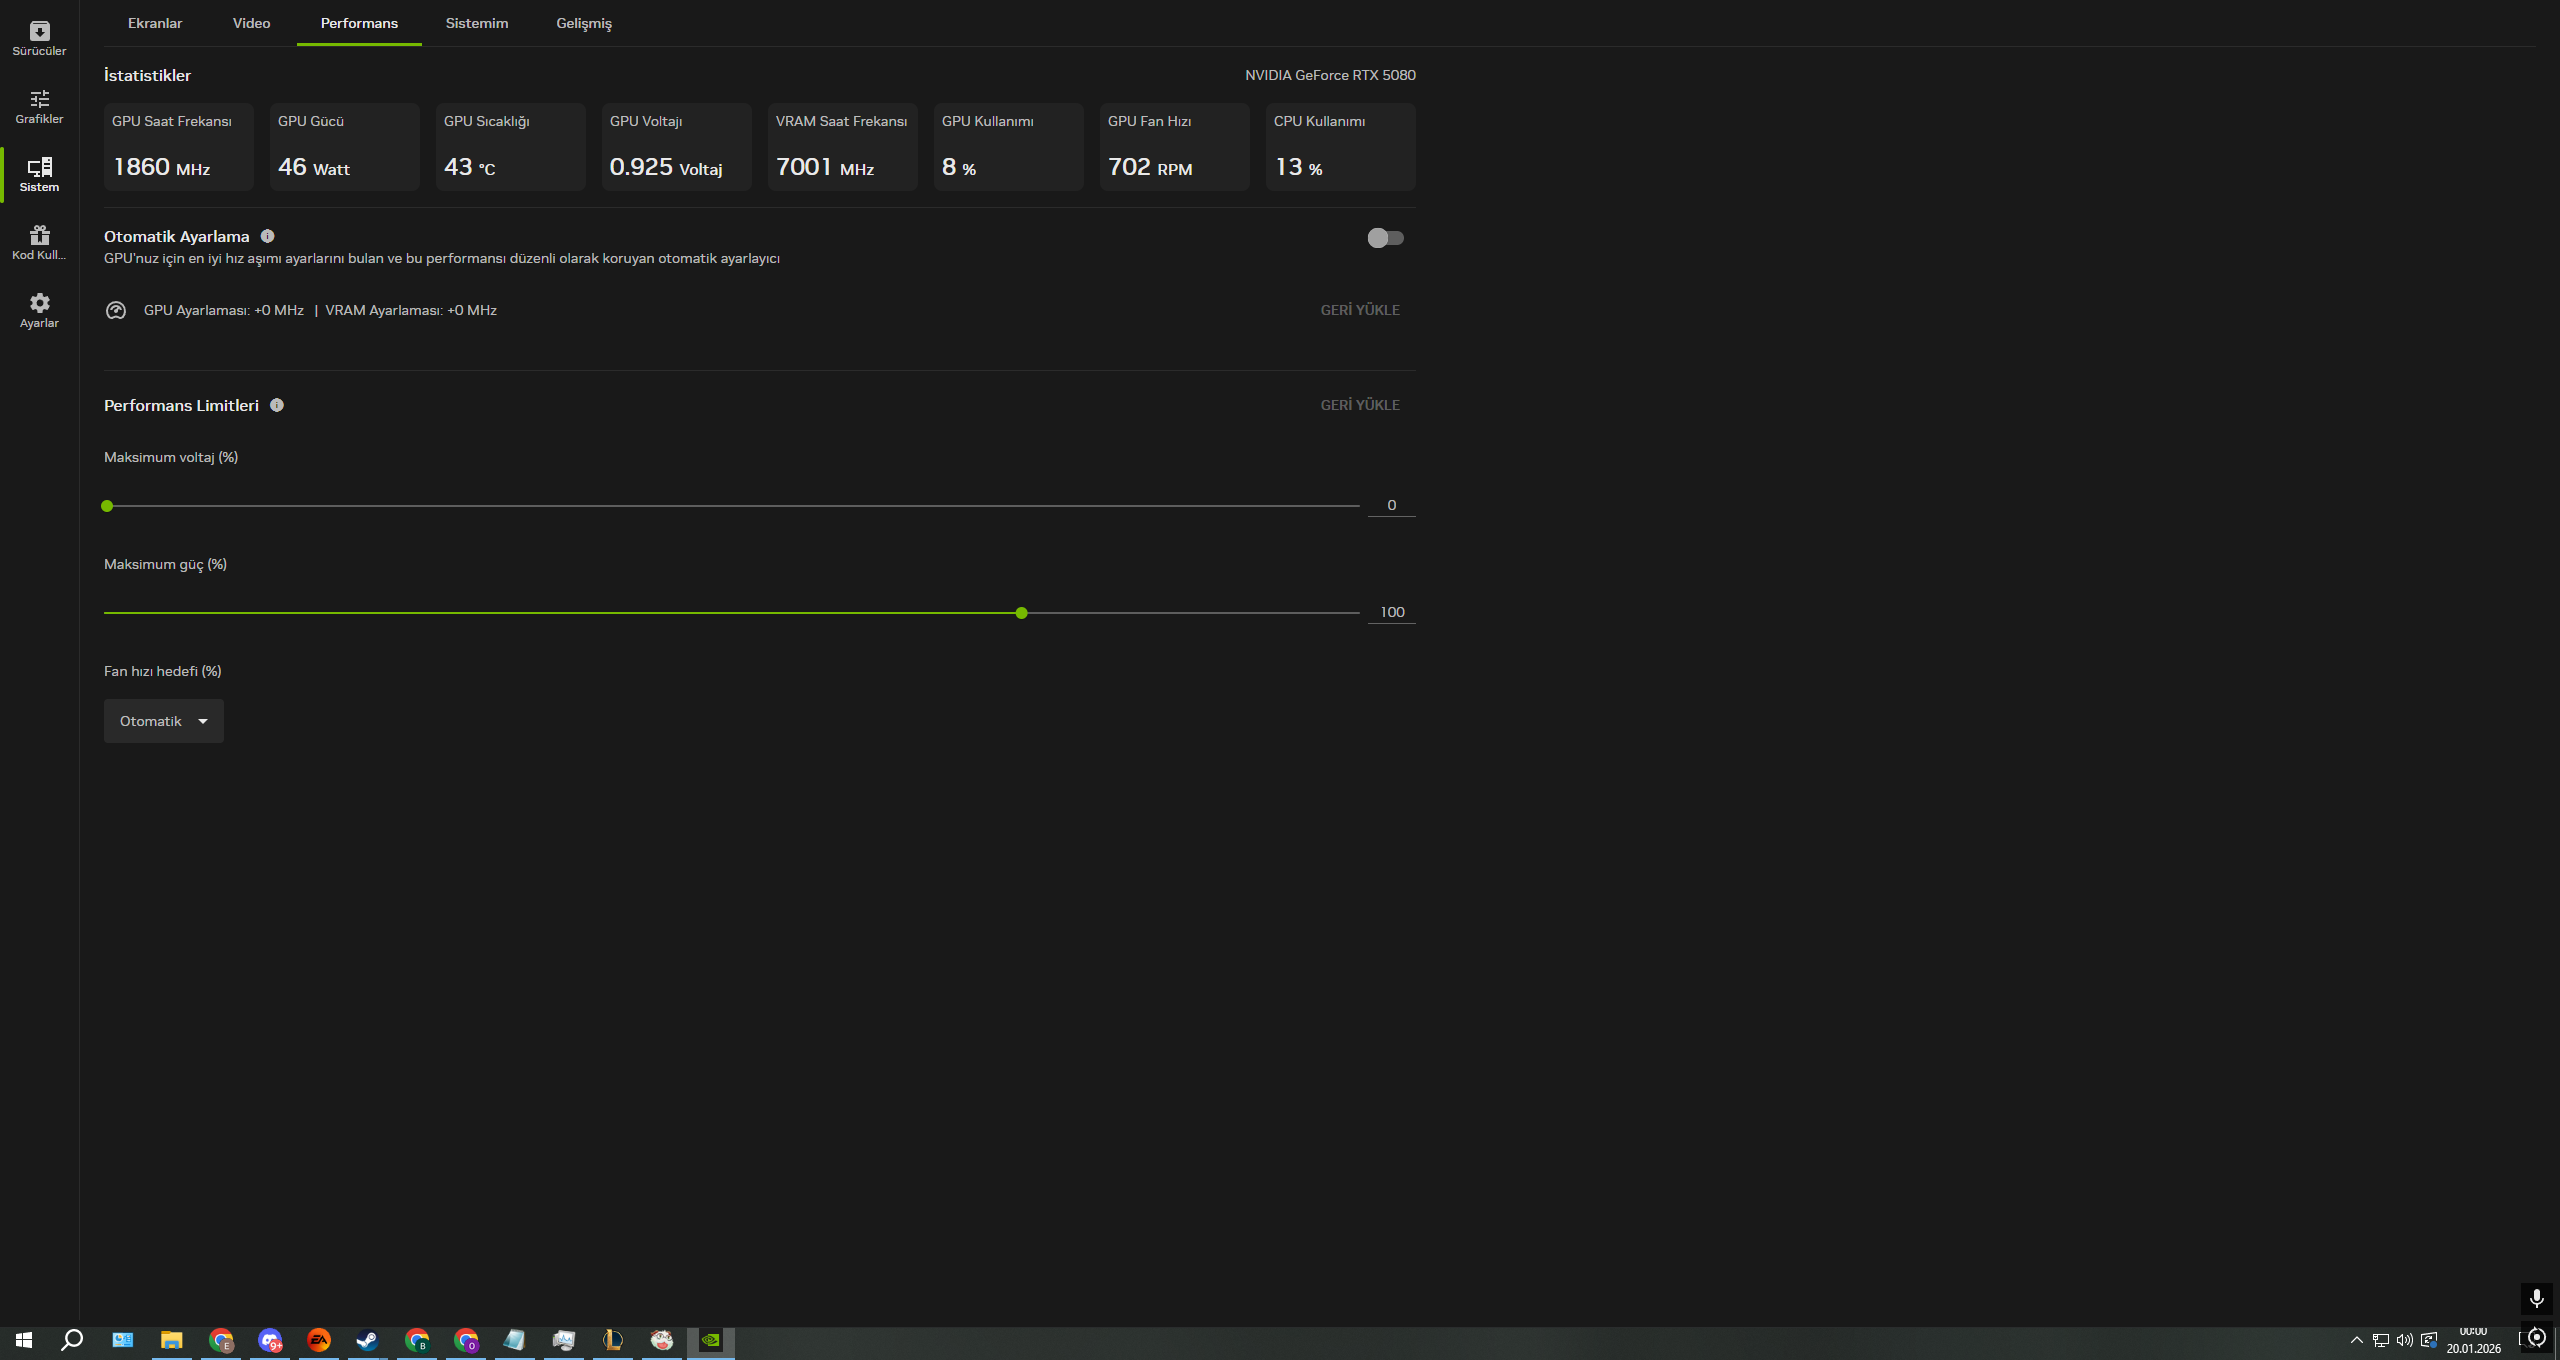The height and width of the screenshot is (1360, 2560).
Task: Click the VRAM Ayarlaması: +0 MHz text
Action: pos(411,310)
